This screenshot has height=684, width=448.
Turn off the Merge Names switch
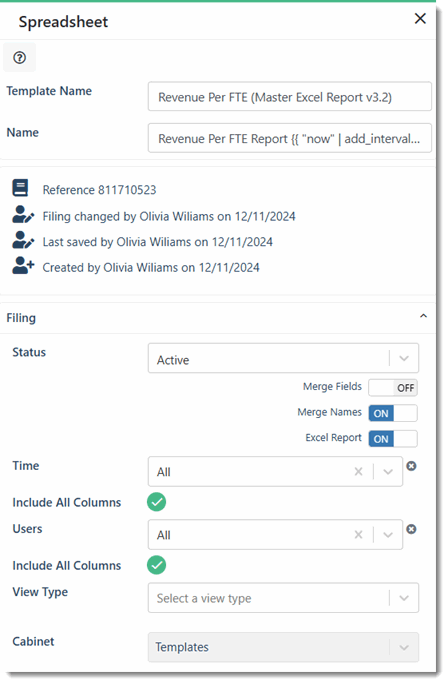tap(393, 413)
